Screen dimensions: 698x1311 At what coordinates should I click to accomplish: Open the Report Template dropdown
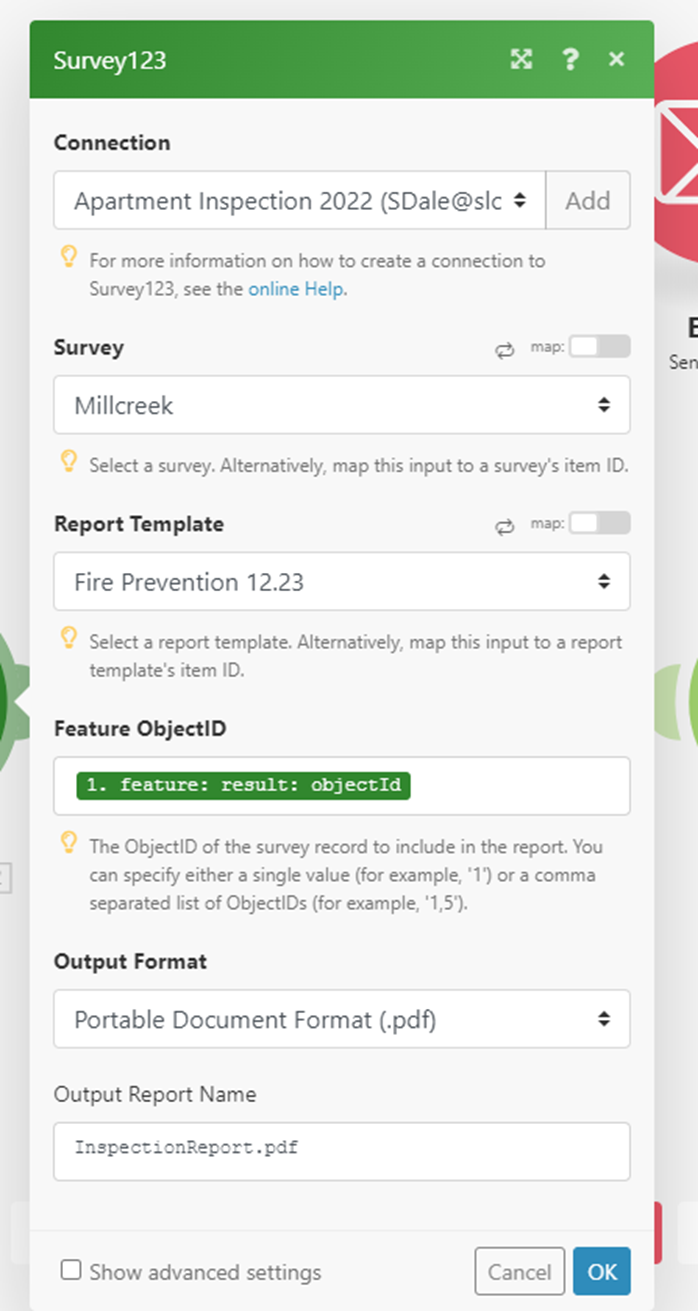point(341,582)
